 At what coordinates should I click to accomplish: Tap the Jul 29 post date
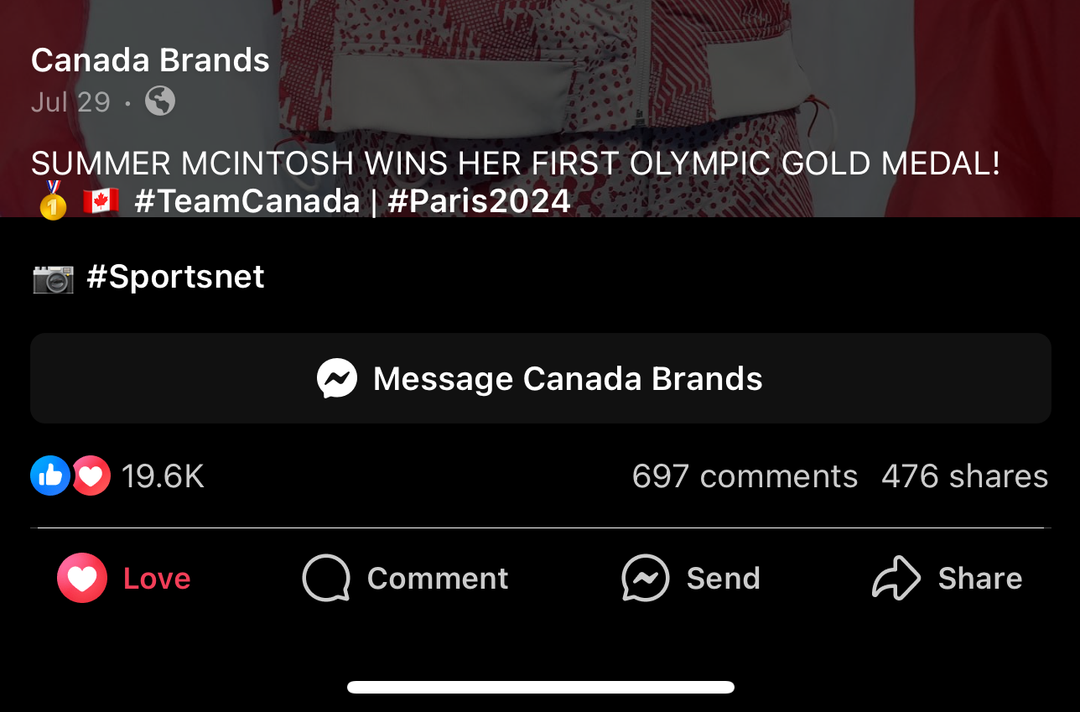pos(70,102)
